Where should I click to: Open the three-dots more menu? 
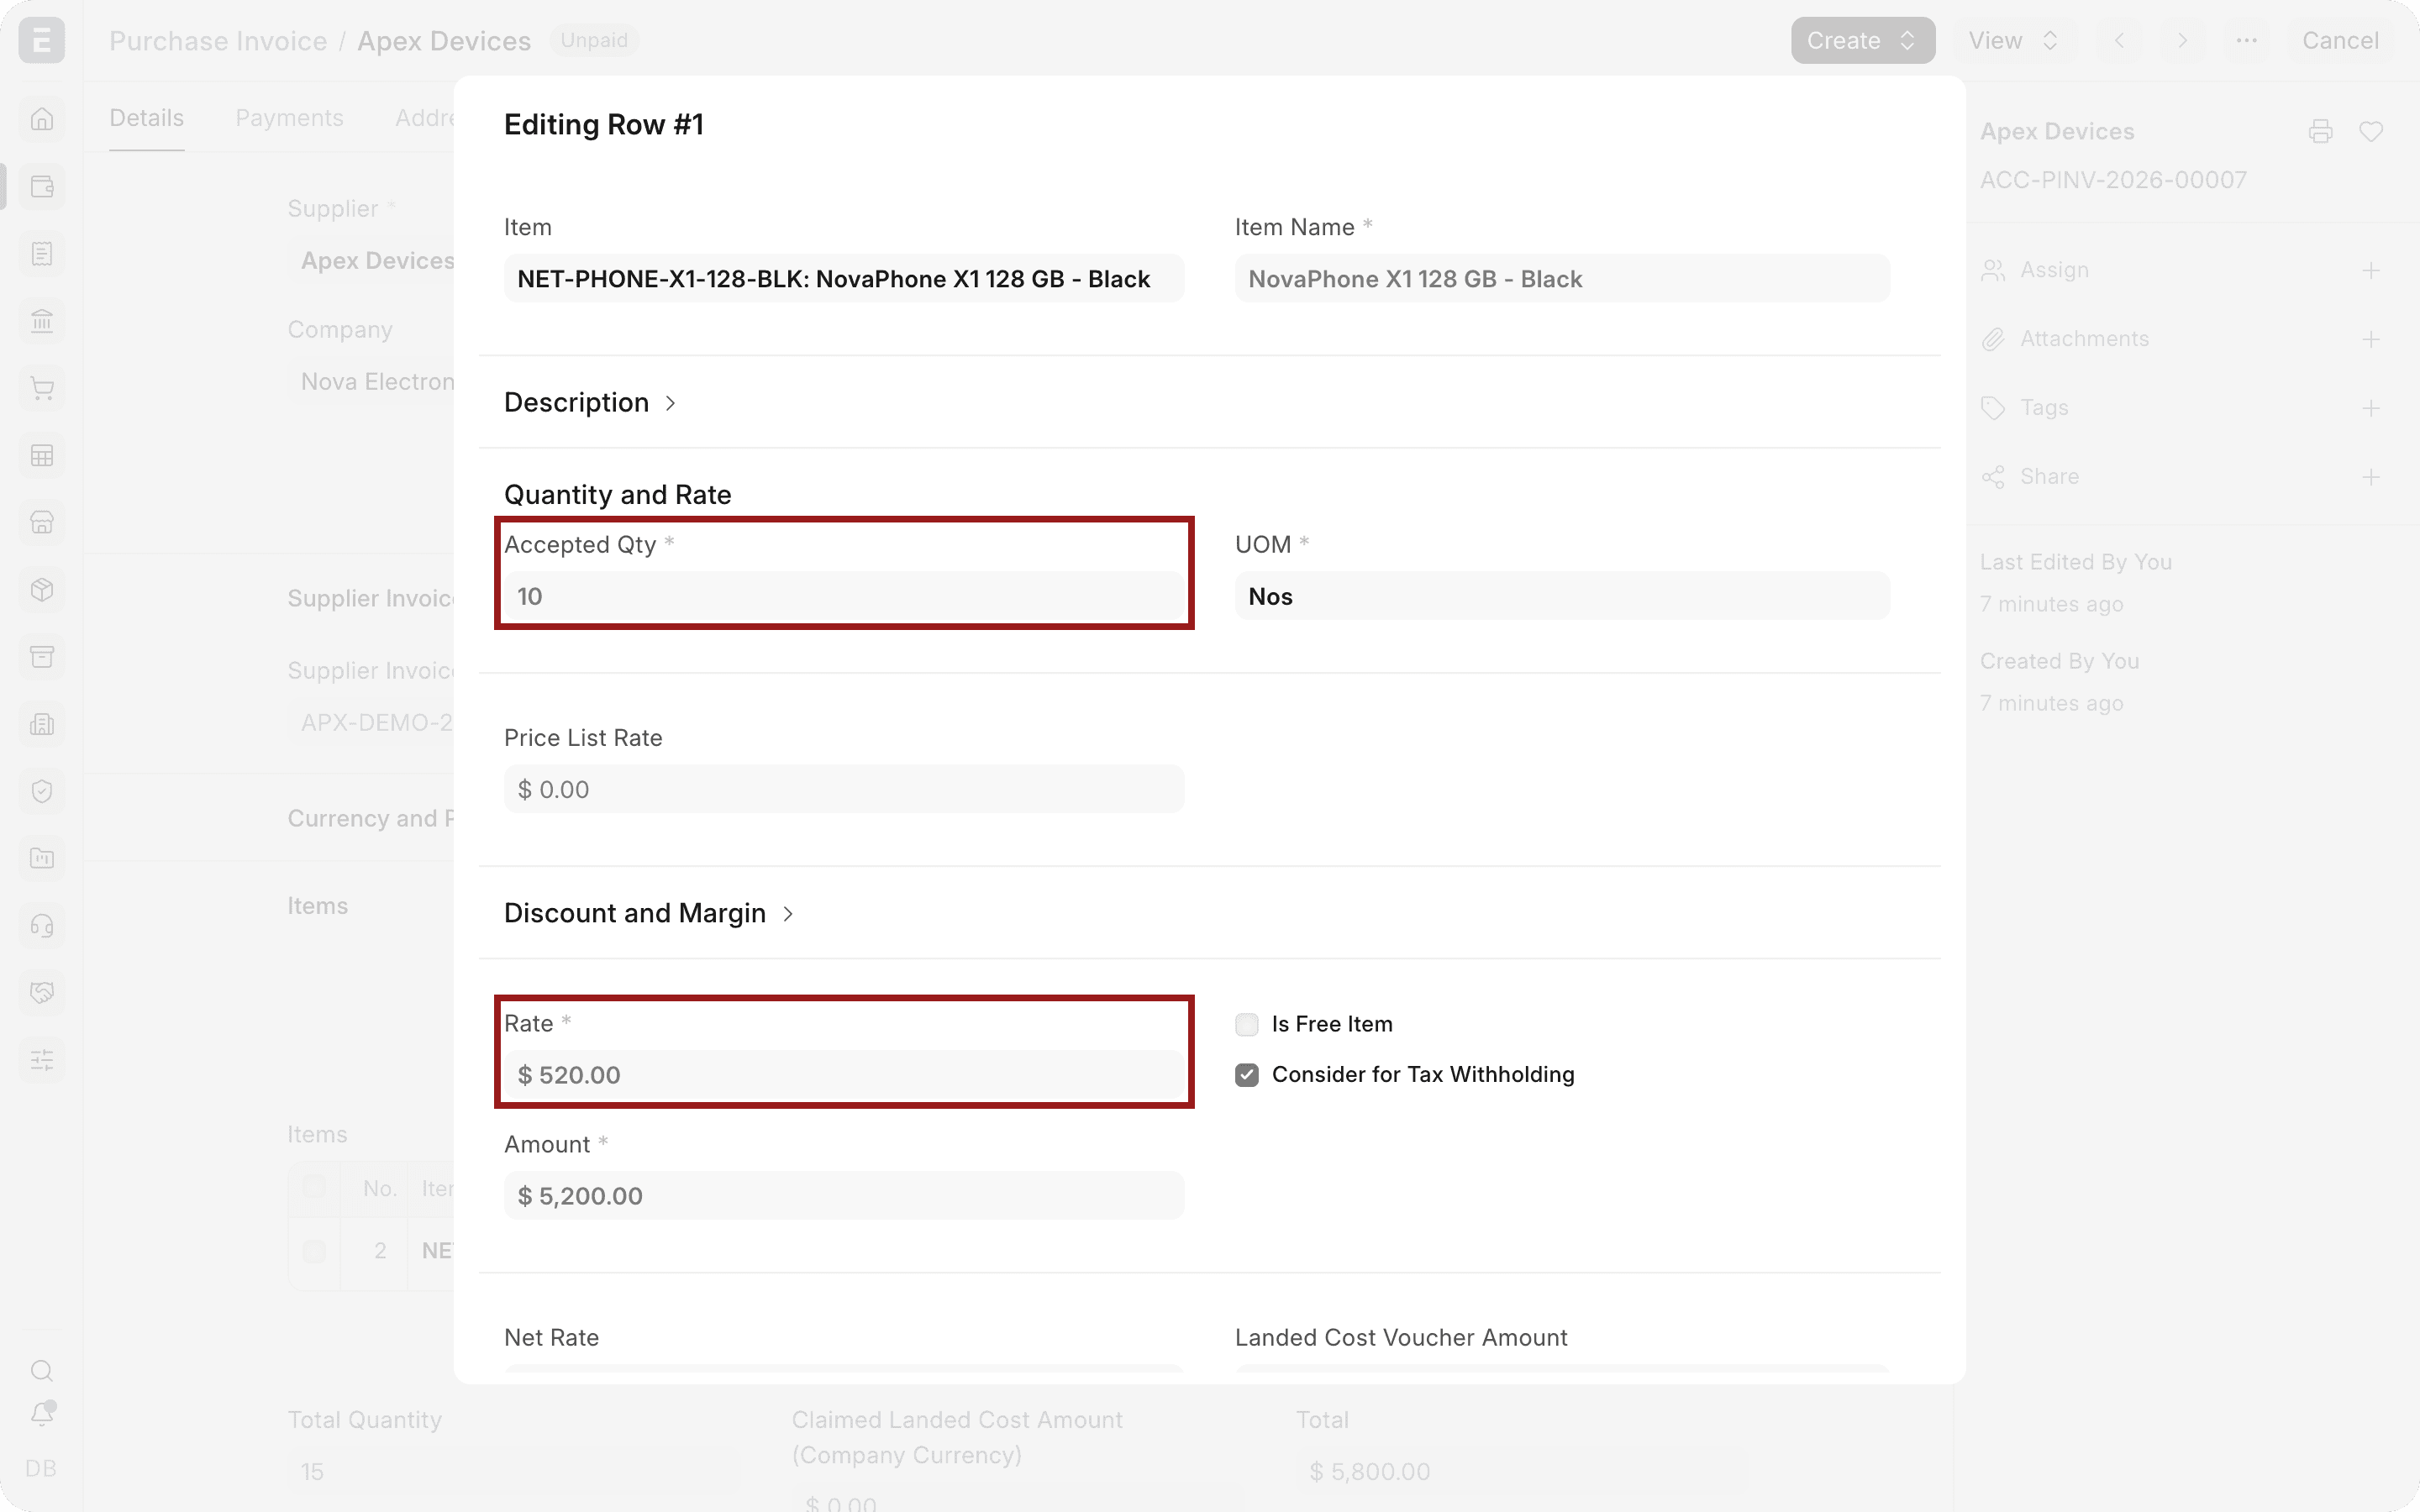pos(2246,41)
